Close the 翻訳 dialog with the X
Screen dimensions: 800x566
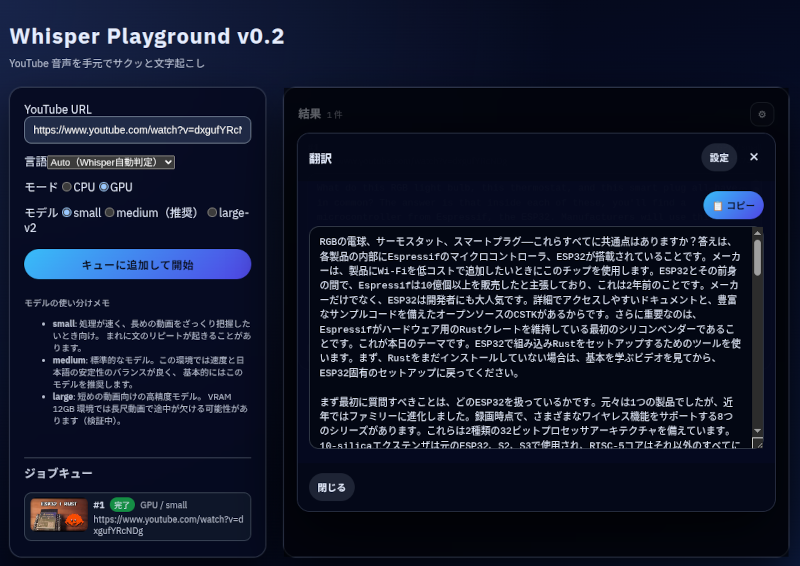pyautogui.click(x=754, y=157)
